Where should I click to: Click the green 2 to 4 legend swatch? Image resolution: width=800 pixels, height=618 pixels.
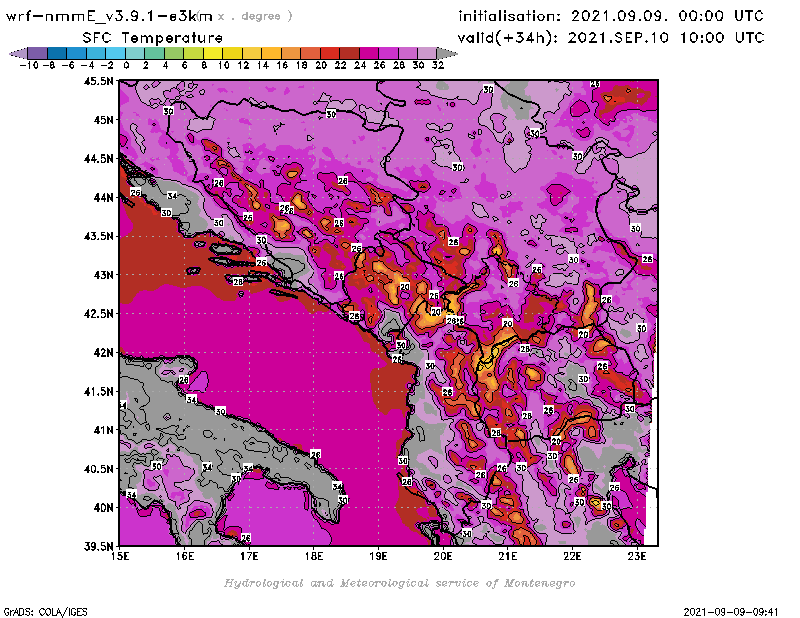tap(154, 53)
